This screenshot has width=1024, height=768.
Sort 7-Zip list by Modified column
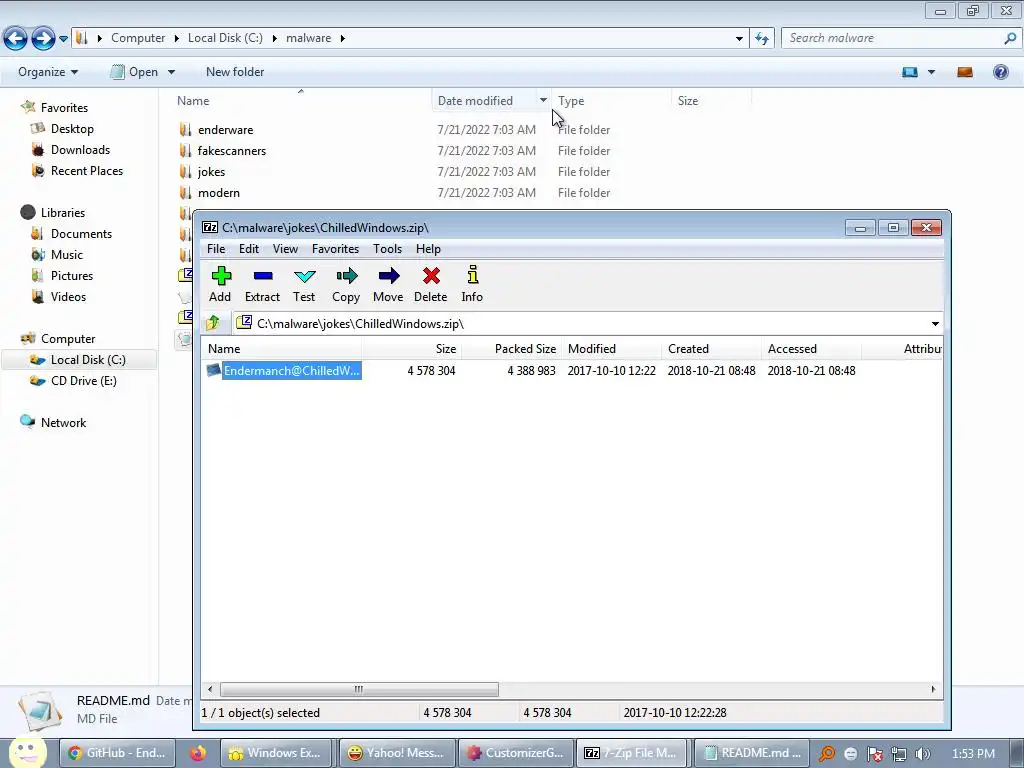coord(611,349)
